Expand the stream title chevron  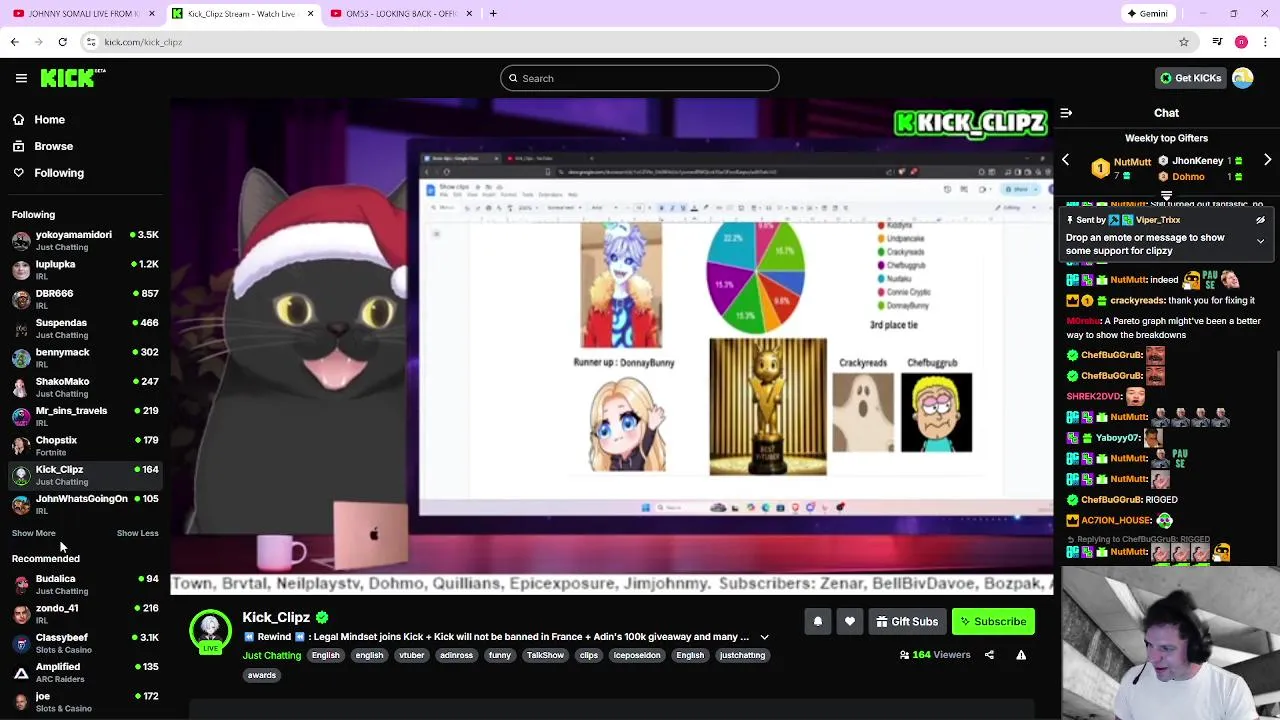tap(764, 637)
